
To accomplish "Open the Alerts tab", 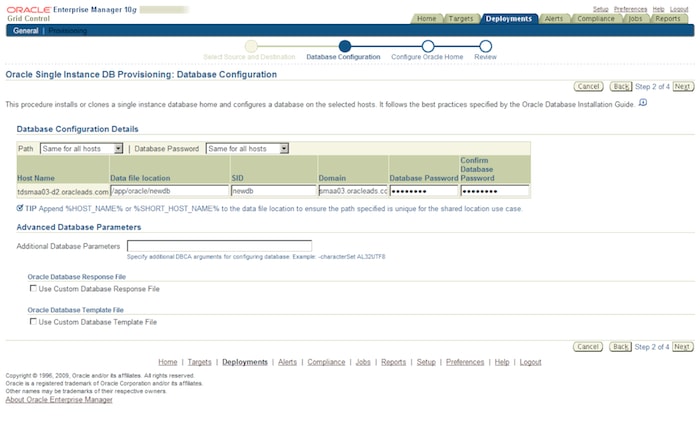I will coord(554,19).
